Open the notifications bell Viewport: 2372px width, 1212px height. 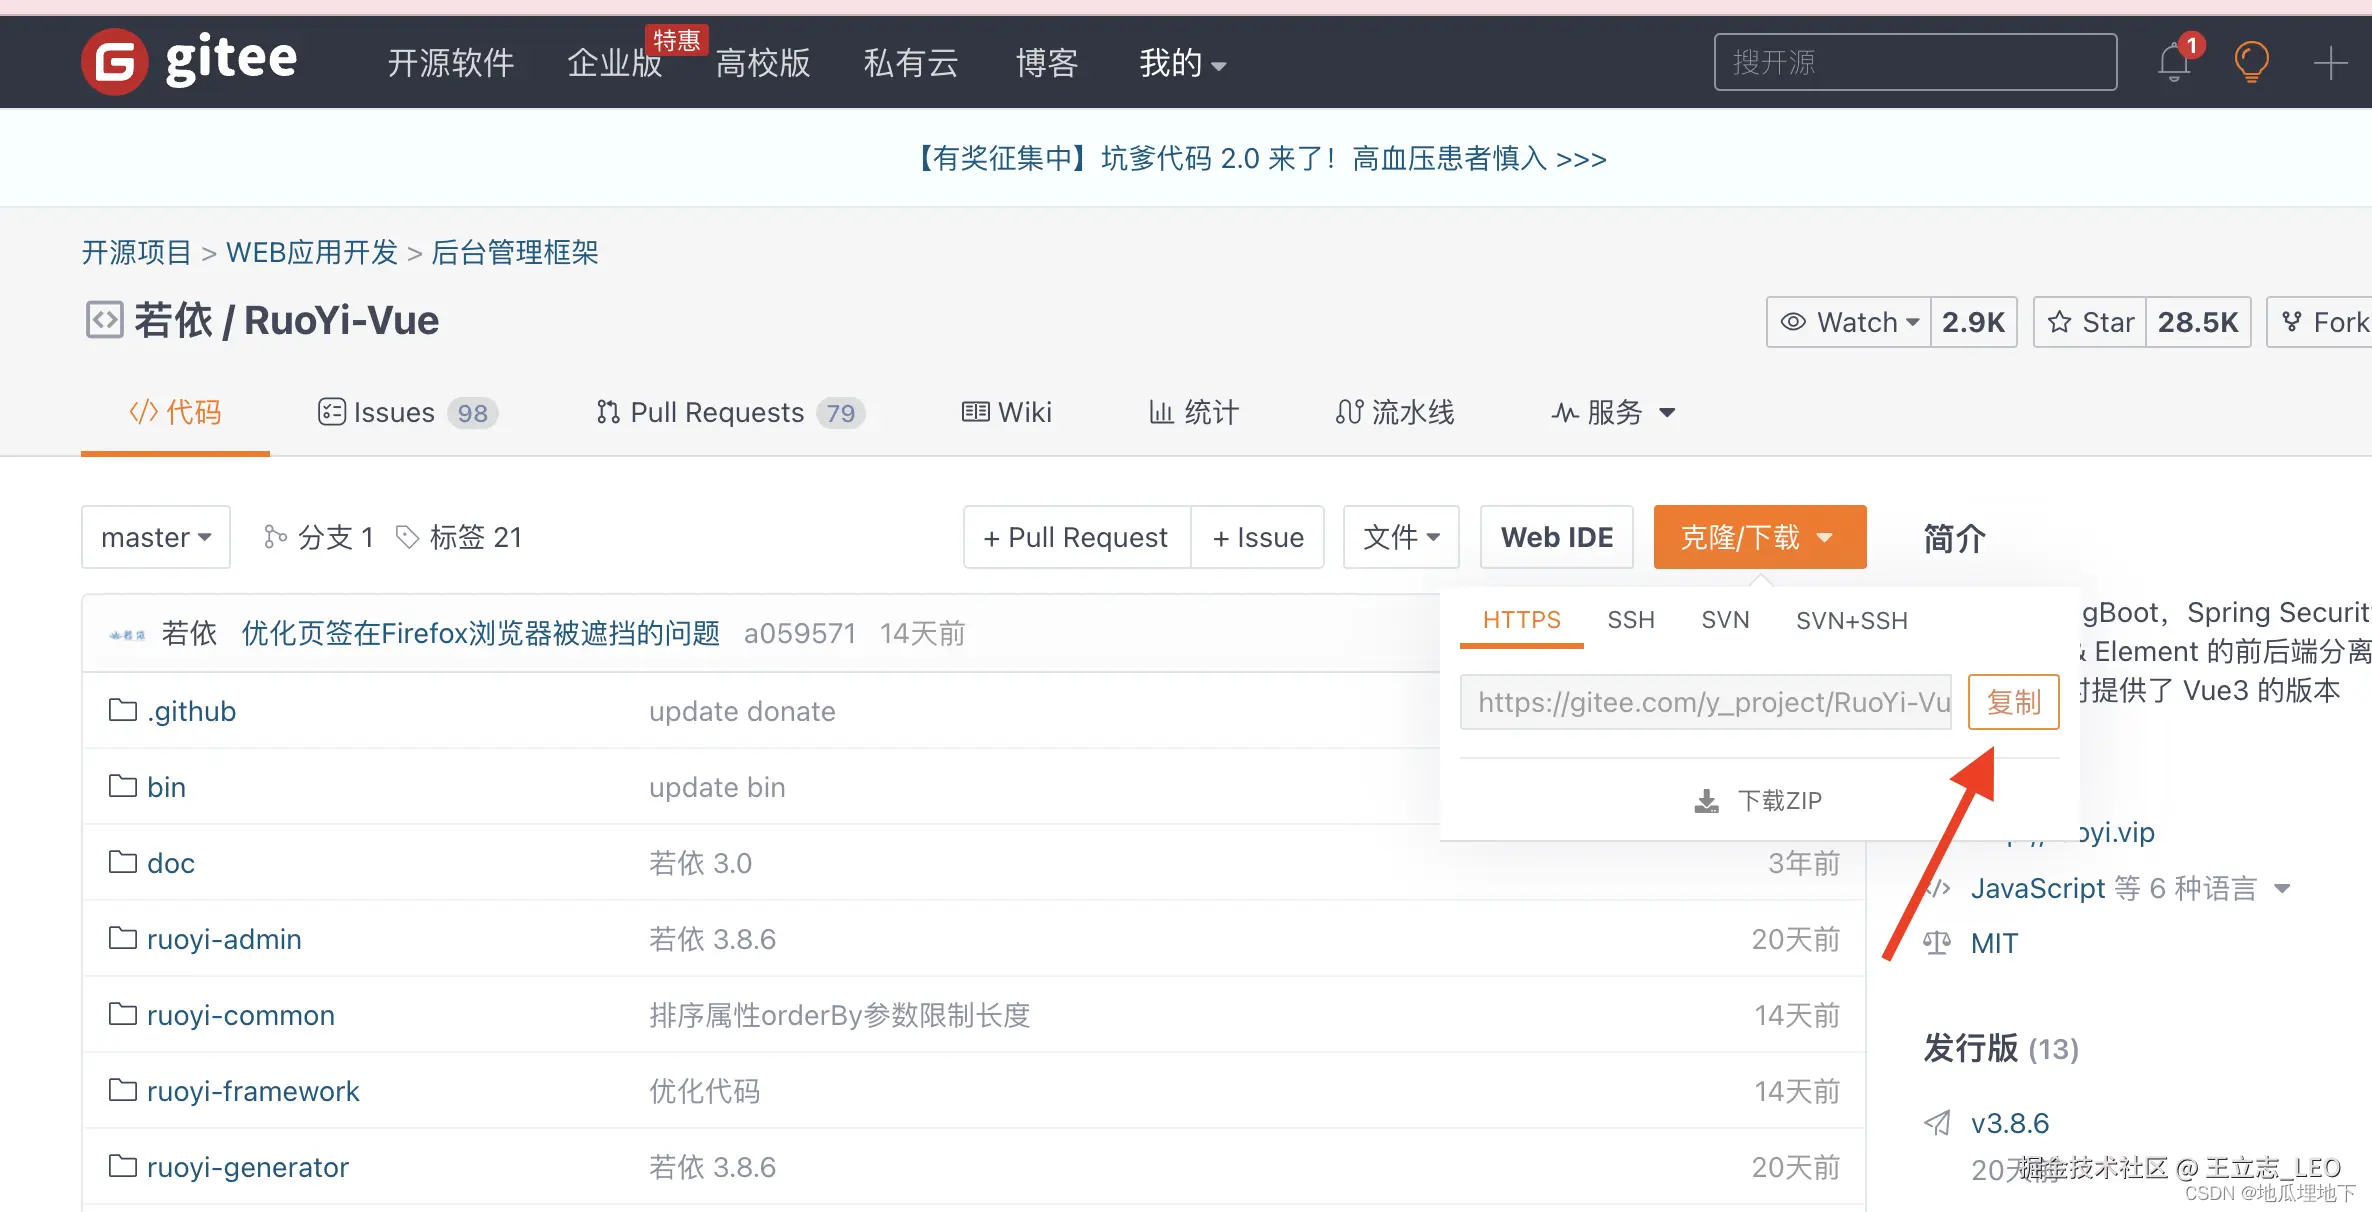(x=2173, y=63)
